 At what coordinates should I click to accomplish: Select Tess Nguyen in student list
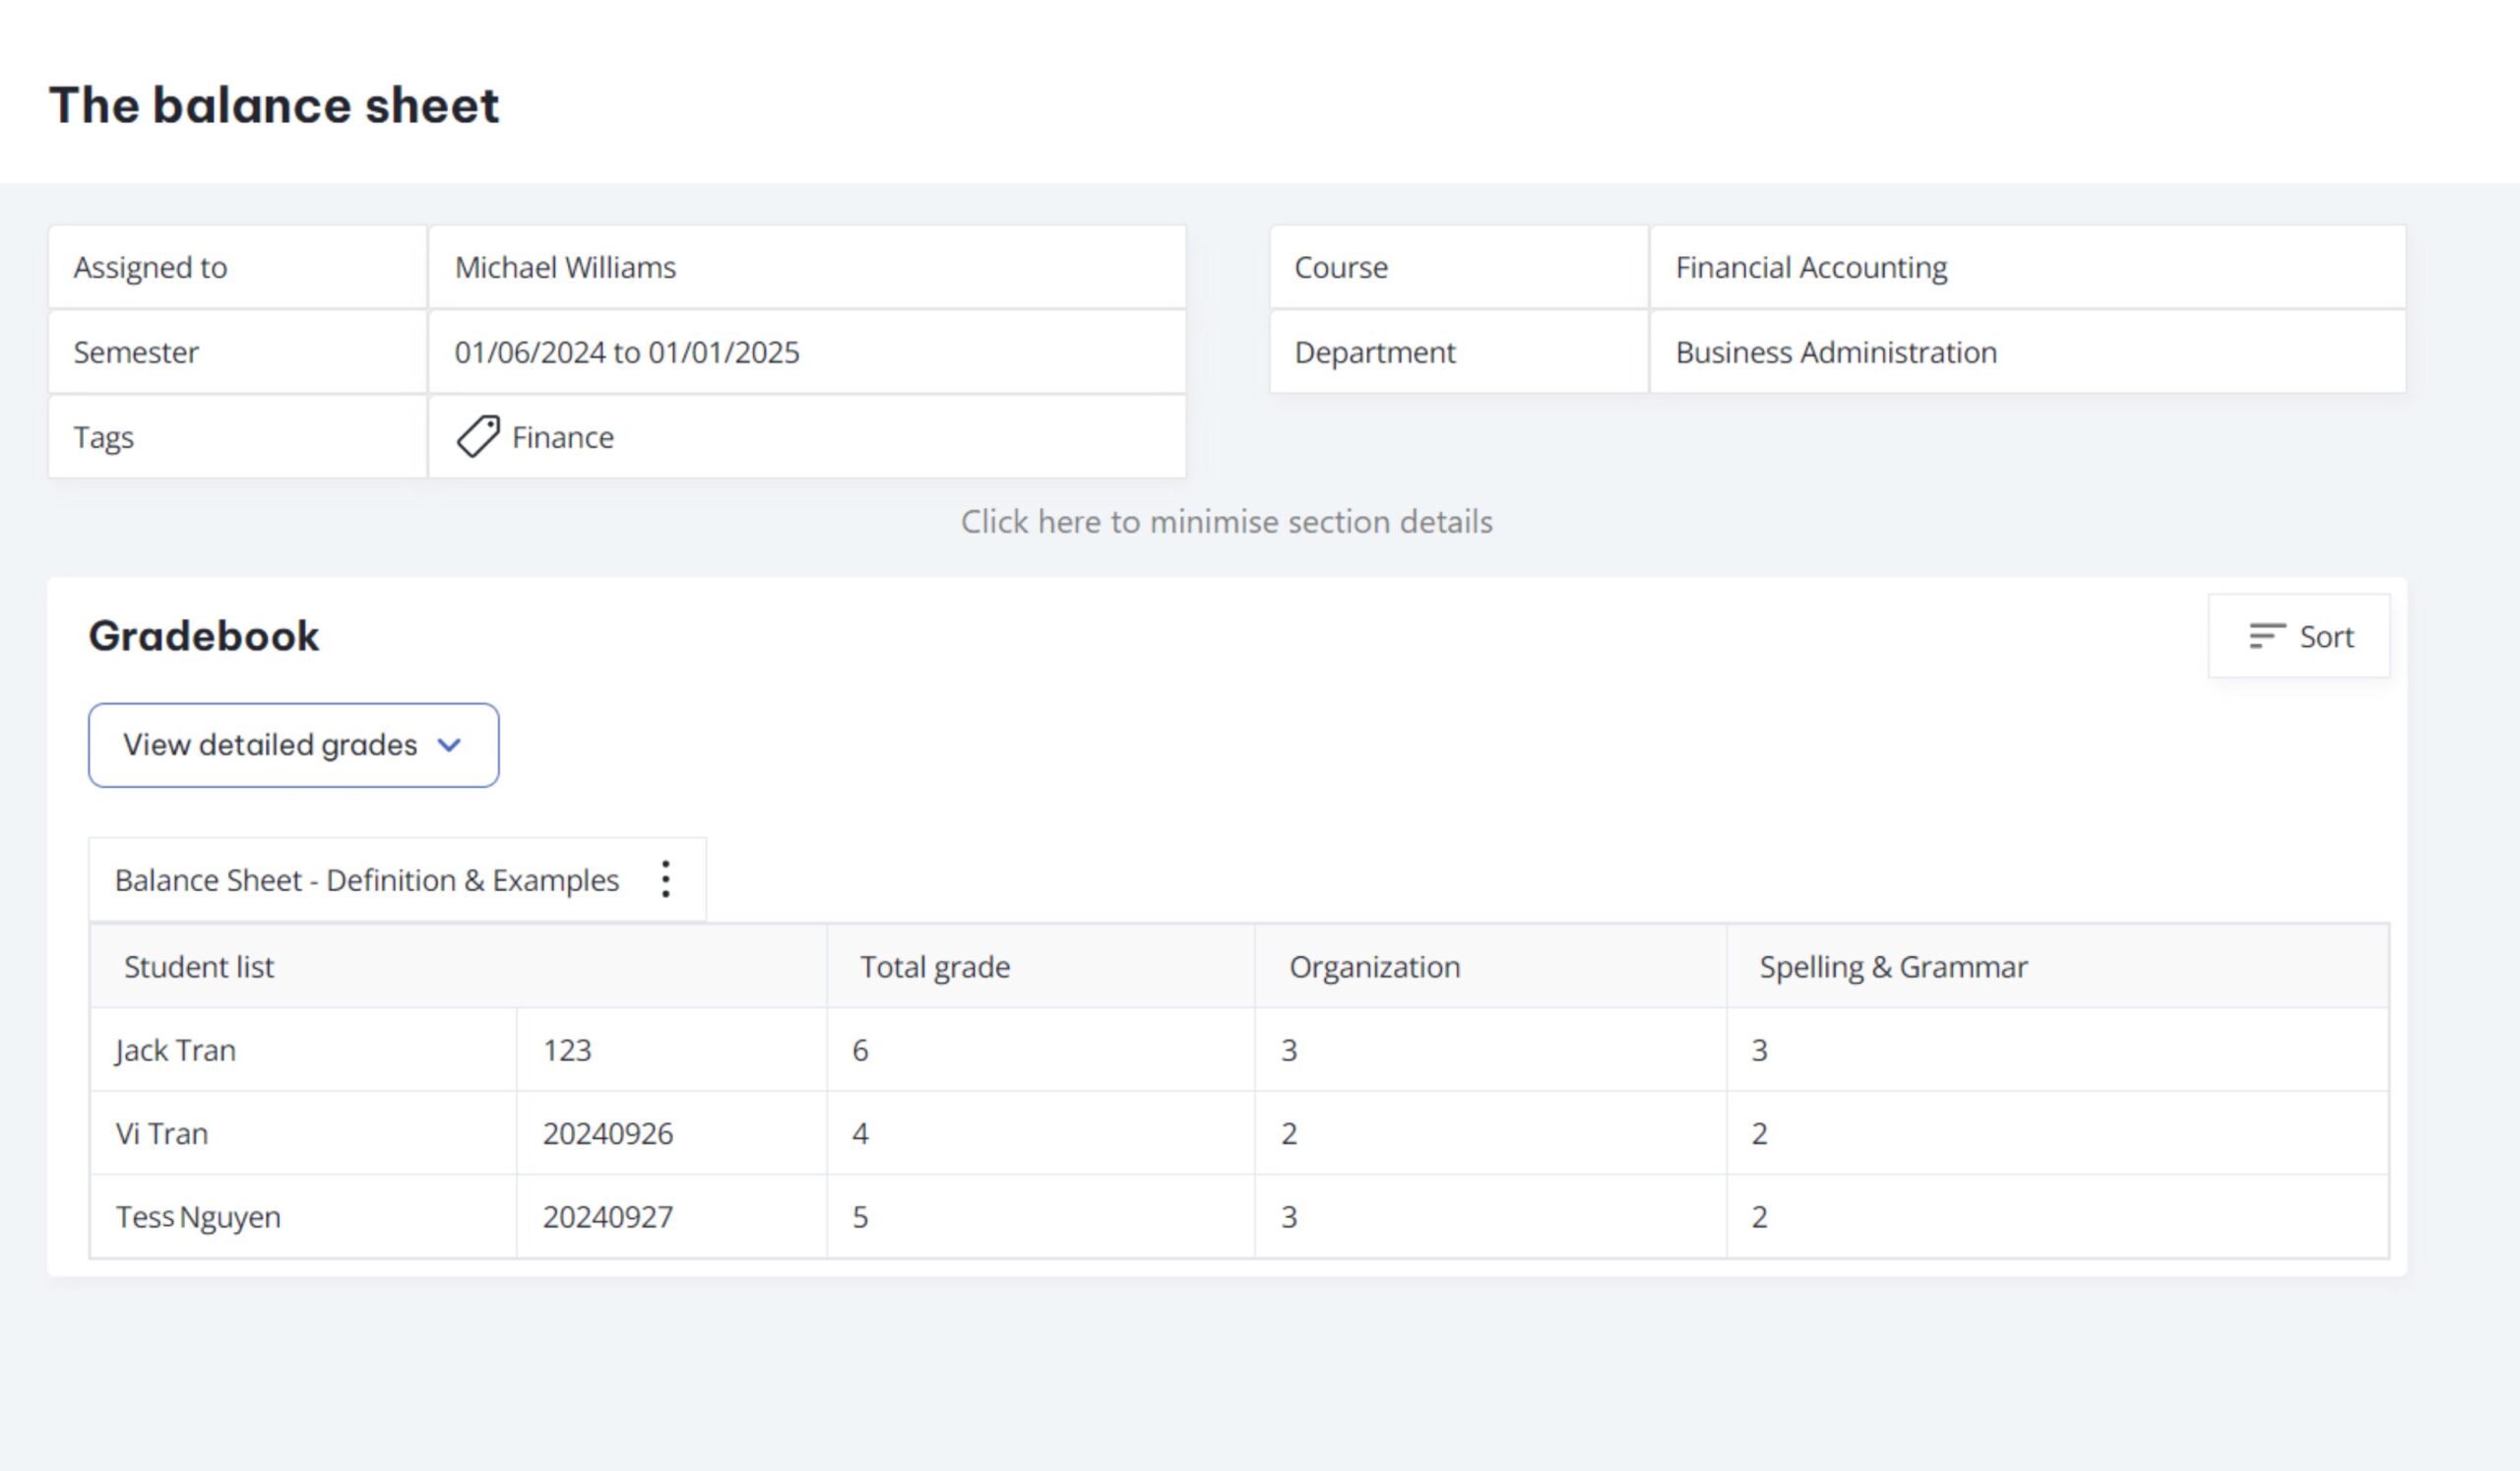point(198,1217)
